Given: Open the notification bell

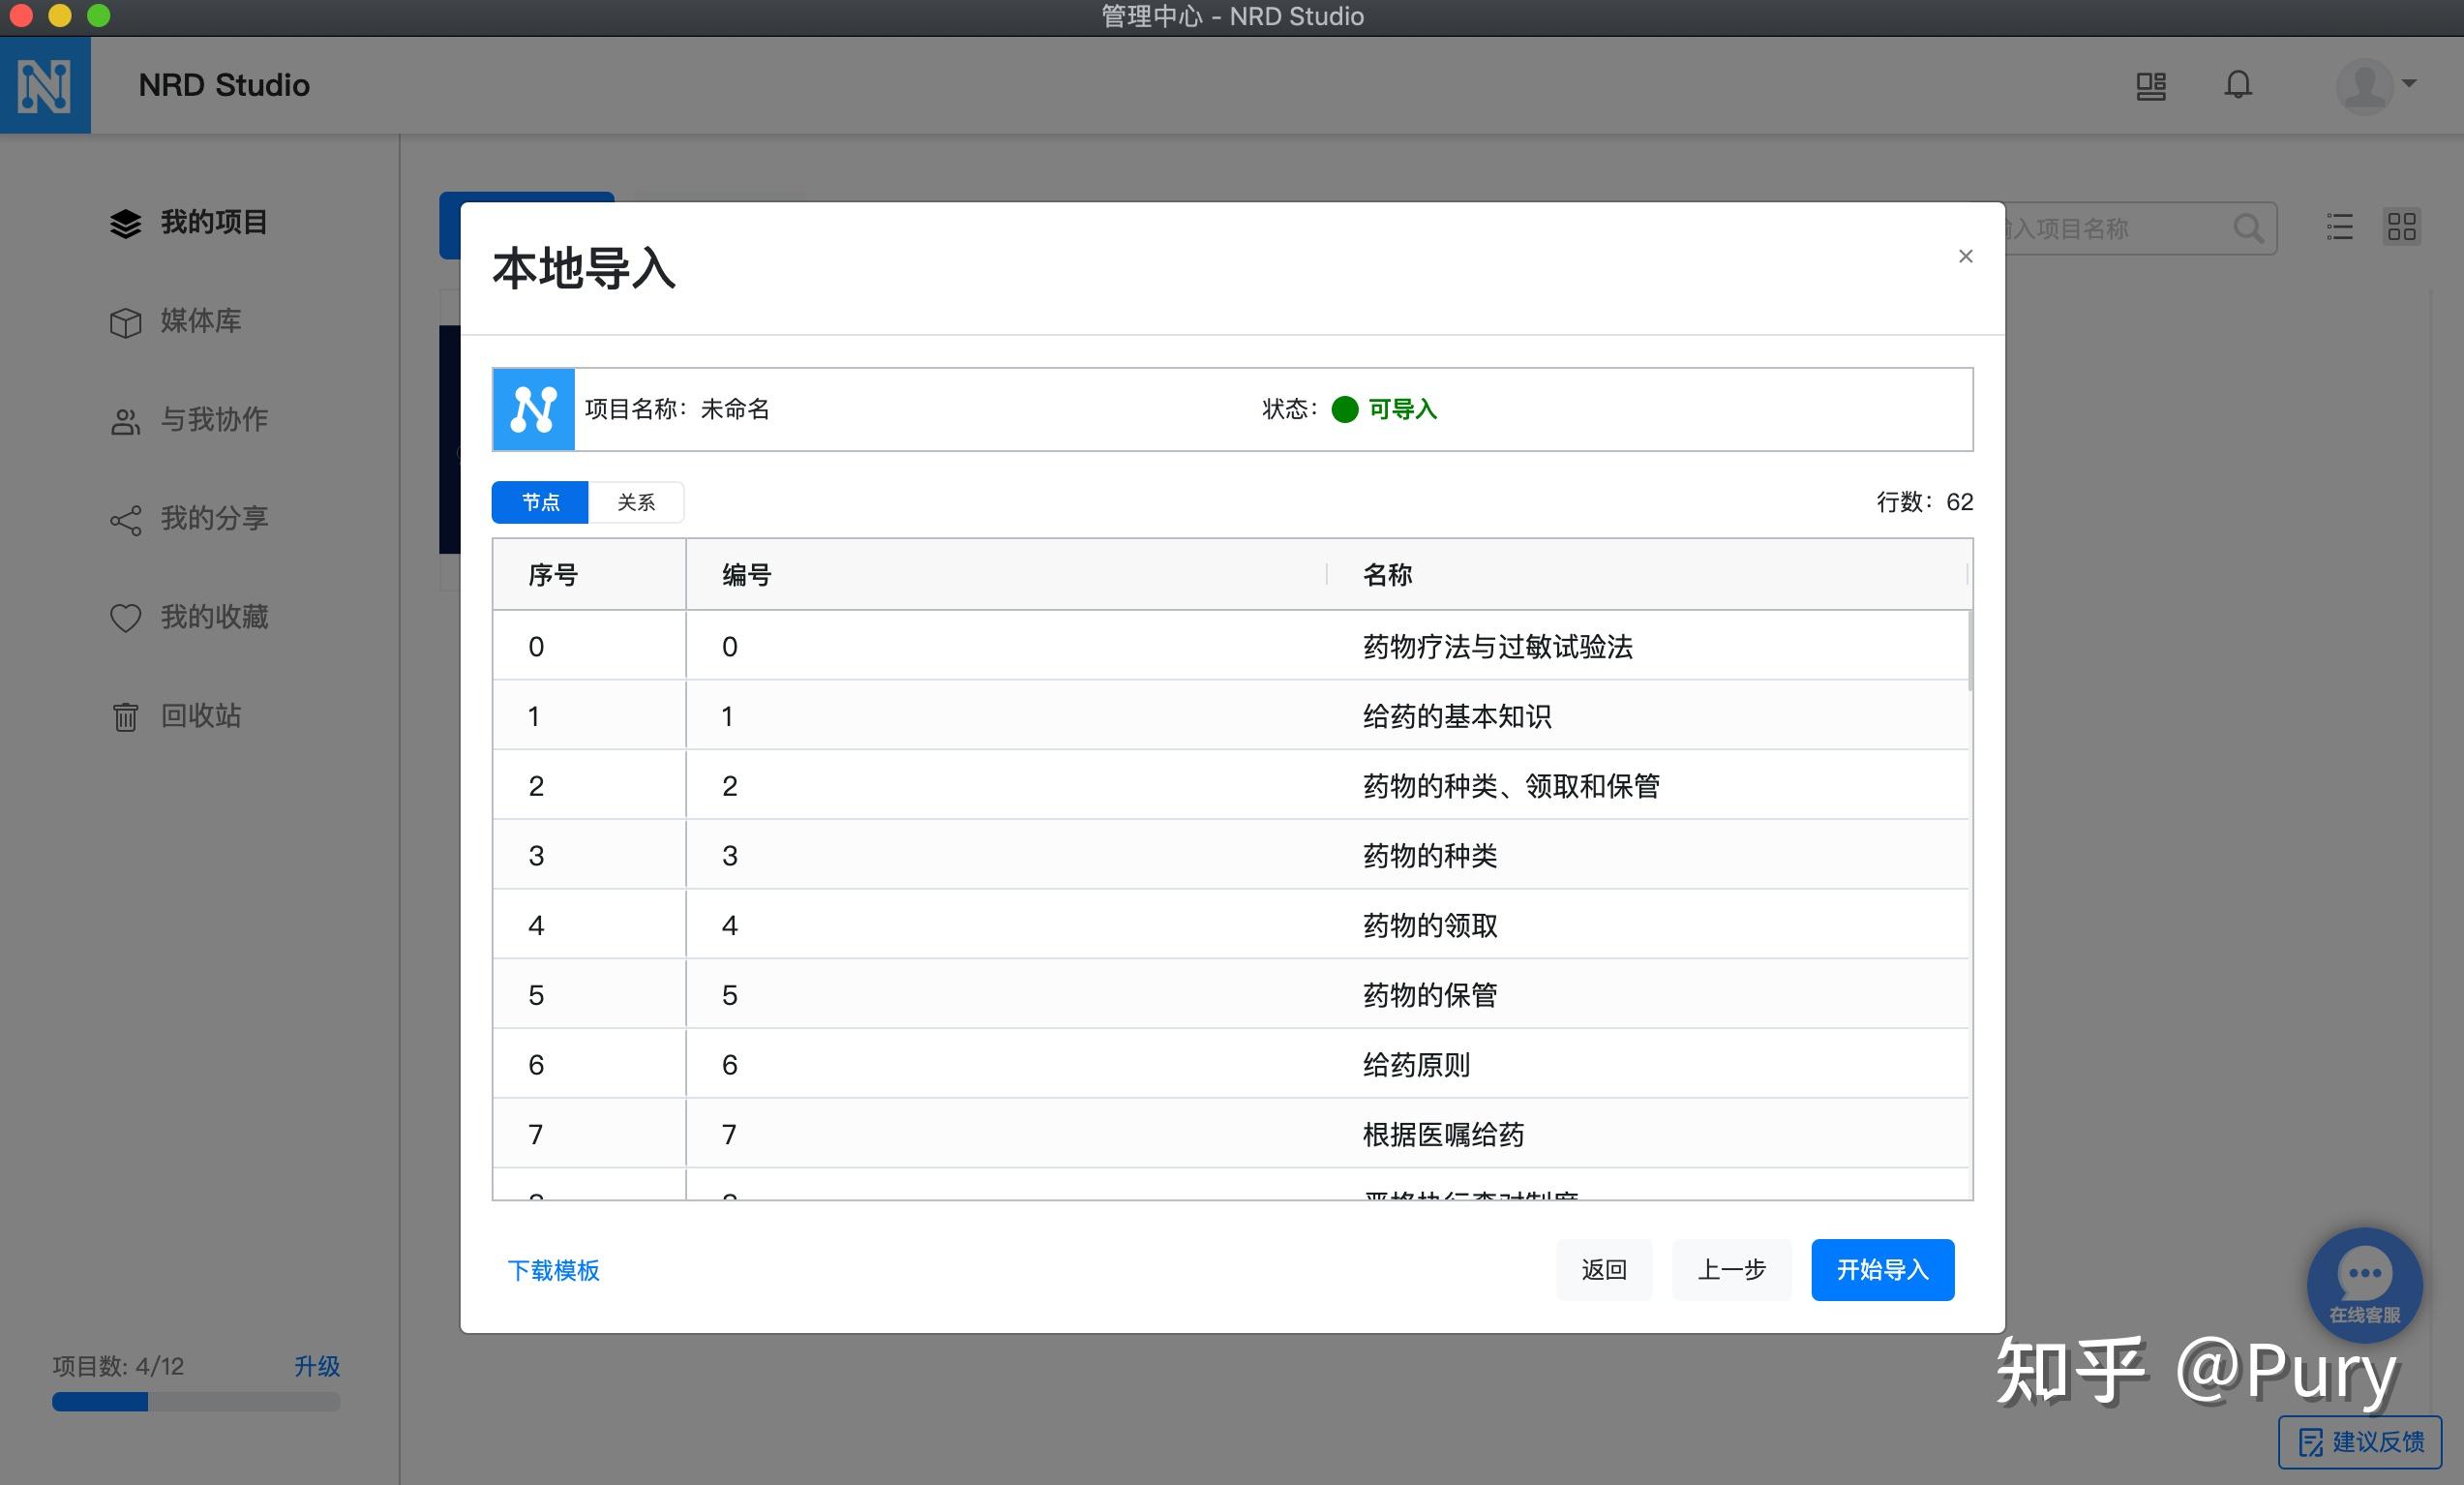Looking at the screenshot, I should click(x=2237, y=85).
